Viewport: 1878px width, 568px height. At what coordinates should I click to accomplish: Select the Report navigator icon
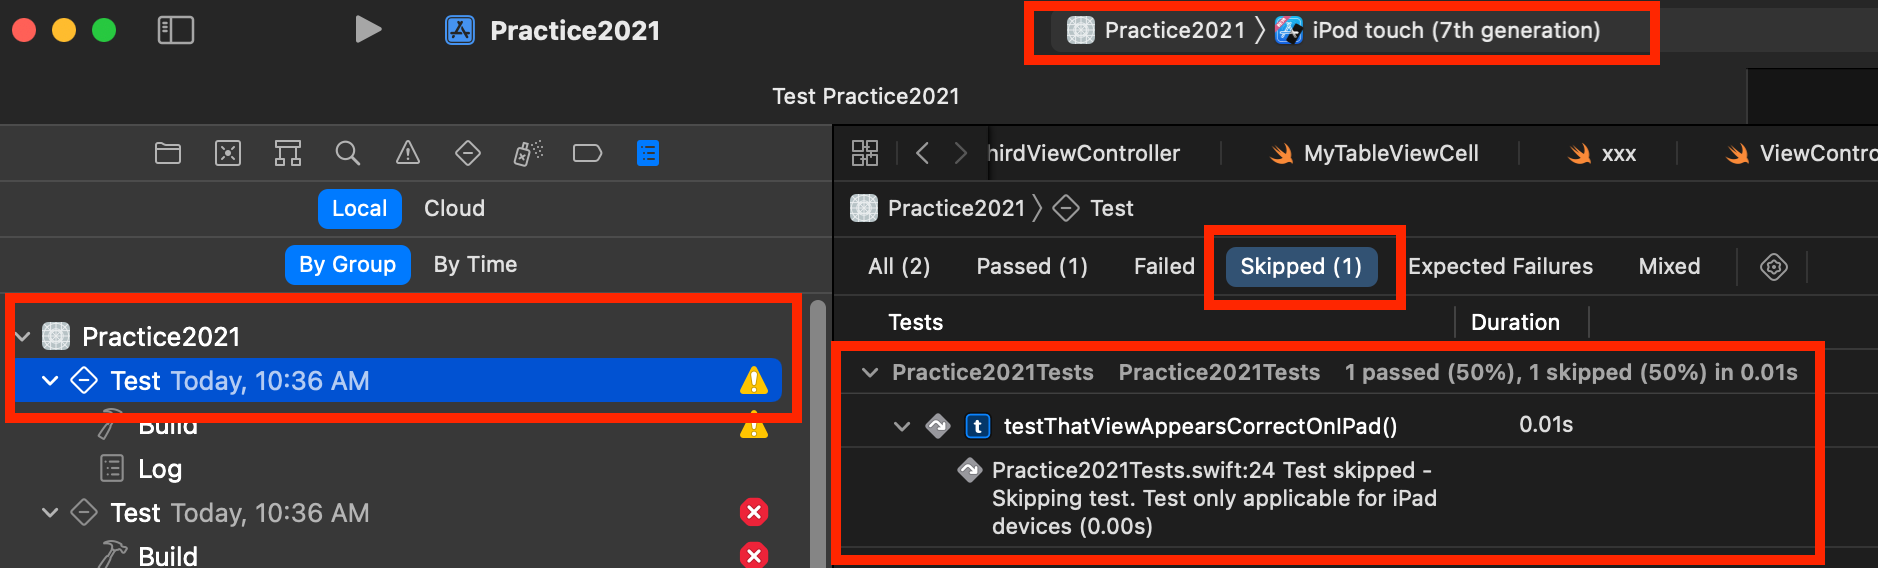click(x=648, y=153)
